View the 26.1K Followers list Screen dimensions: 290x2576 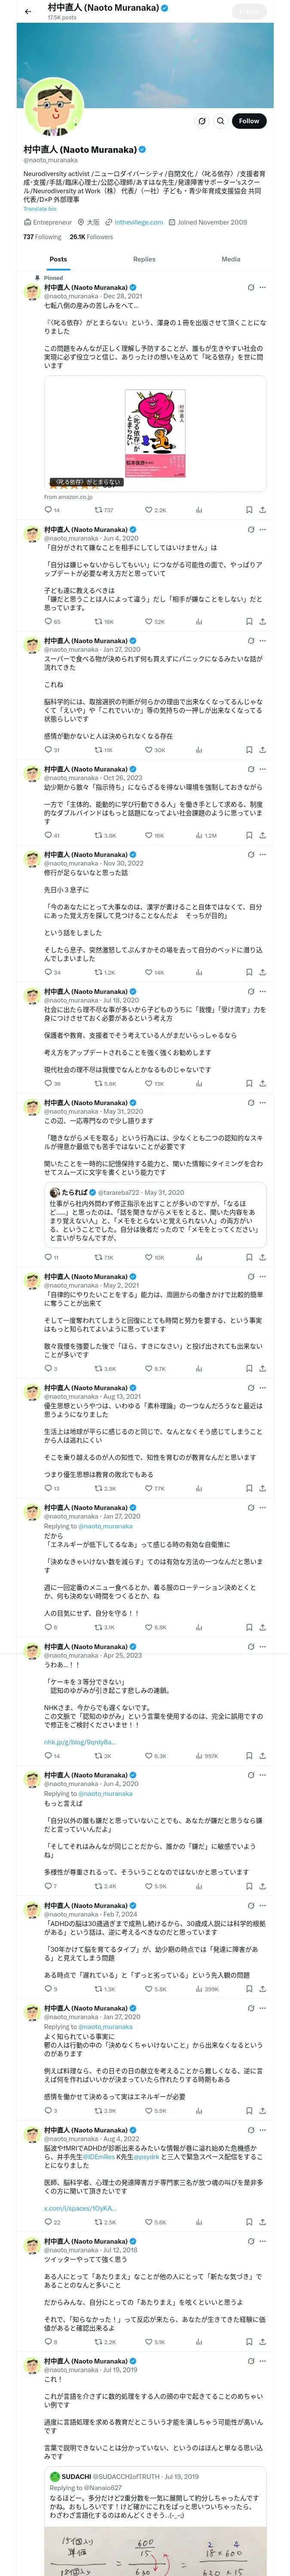click(x=91, y=237)
